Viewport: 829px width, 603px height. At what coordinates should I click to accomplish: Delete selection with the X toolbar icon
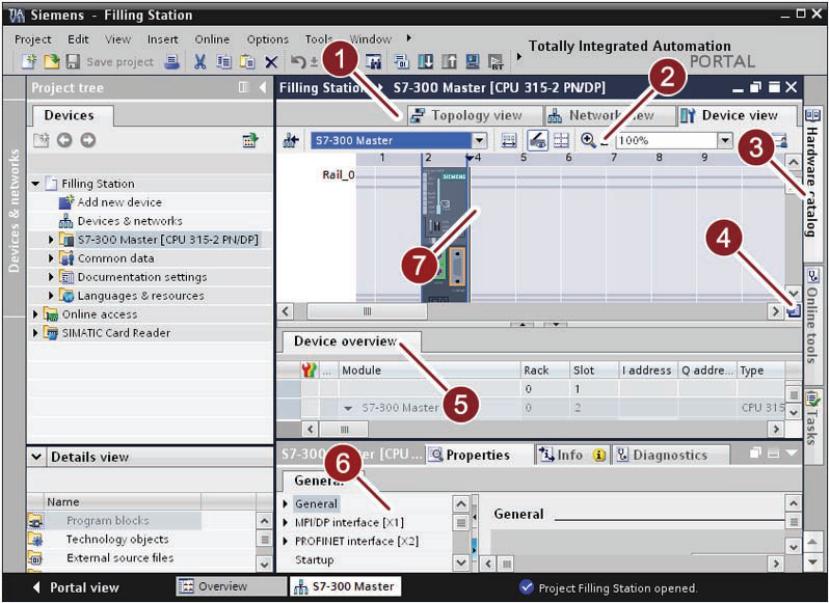(x=271, y=62)
